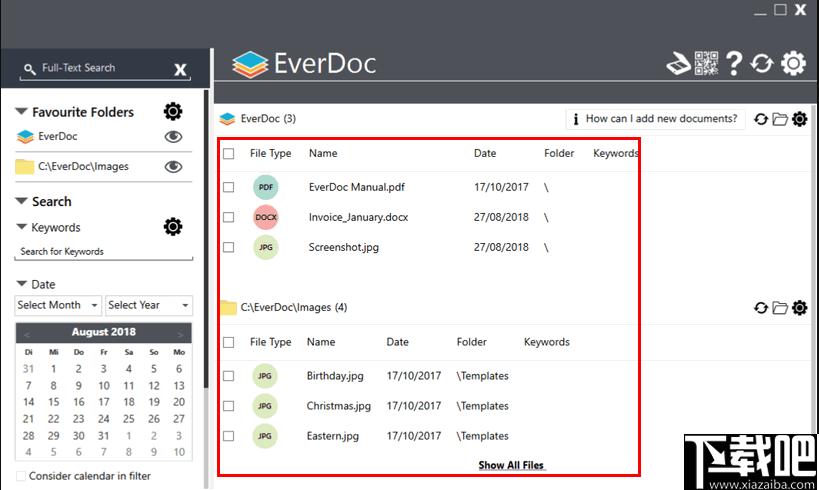Sort by Name column in Images list
This screenshot has width=819, height=490.
pyautogui.click(x=321, y=342)
